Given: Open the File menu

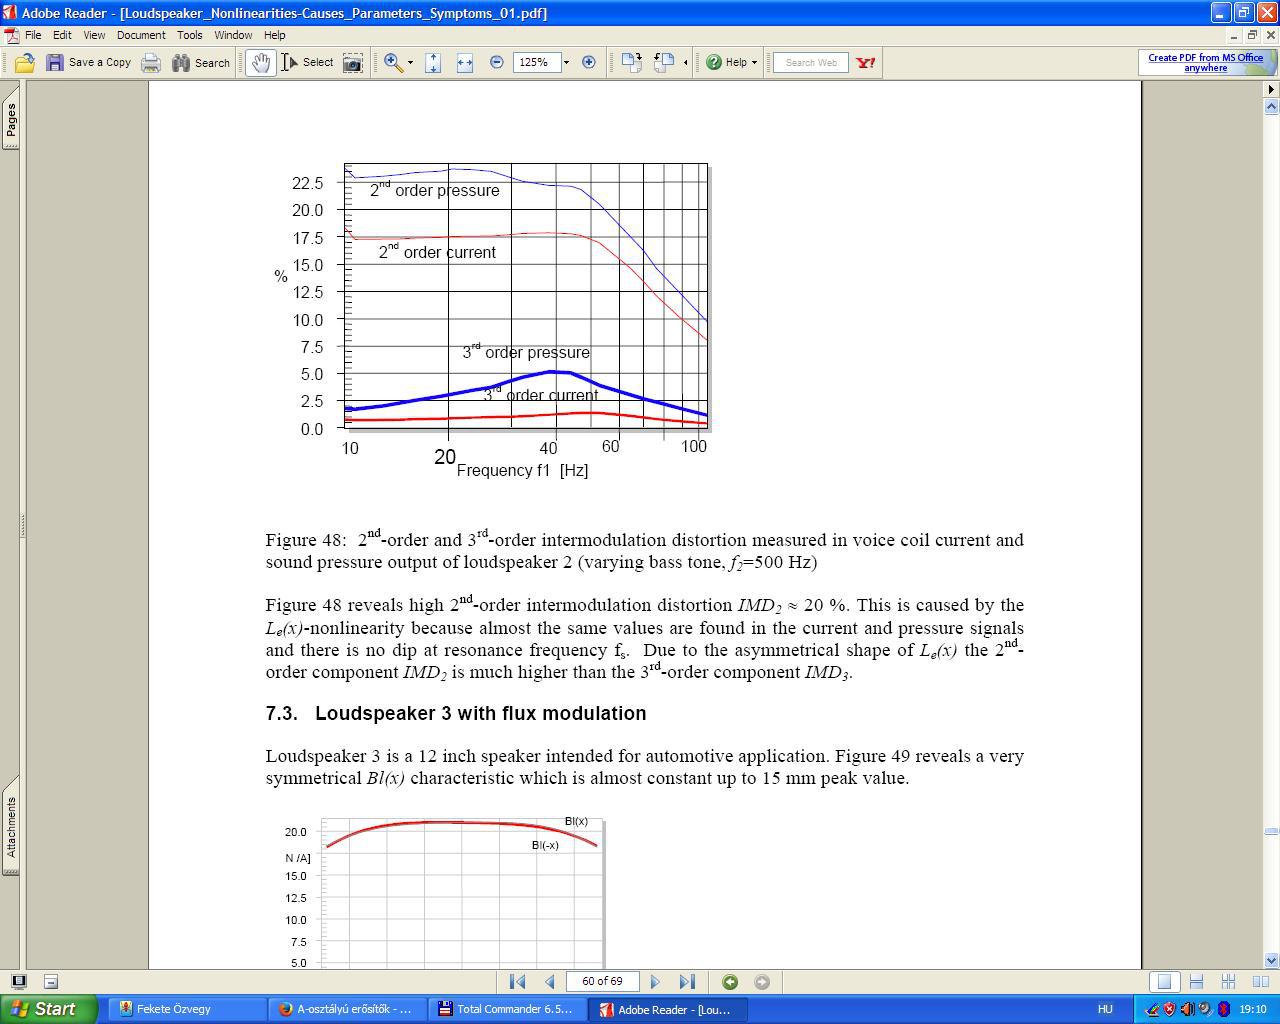Looking at the screenshot, I should [33, 35].
